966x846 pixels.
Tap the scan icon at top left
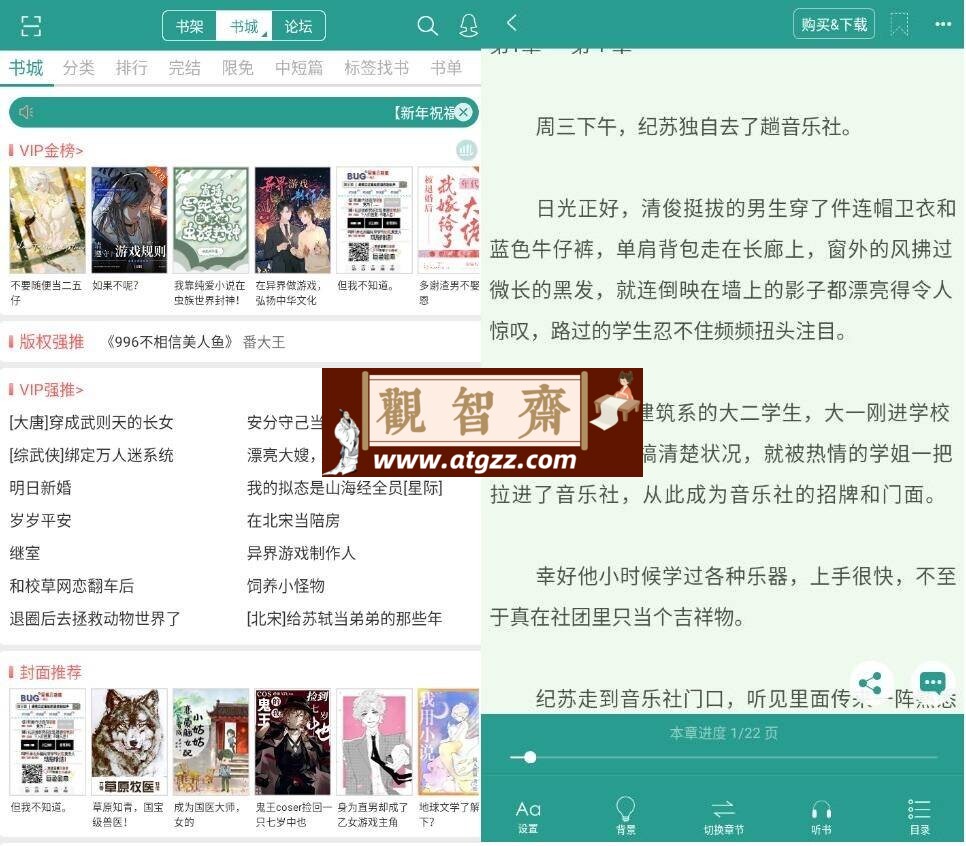coord(30,26)
